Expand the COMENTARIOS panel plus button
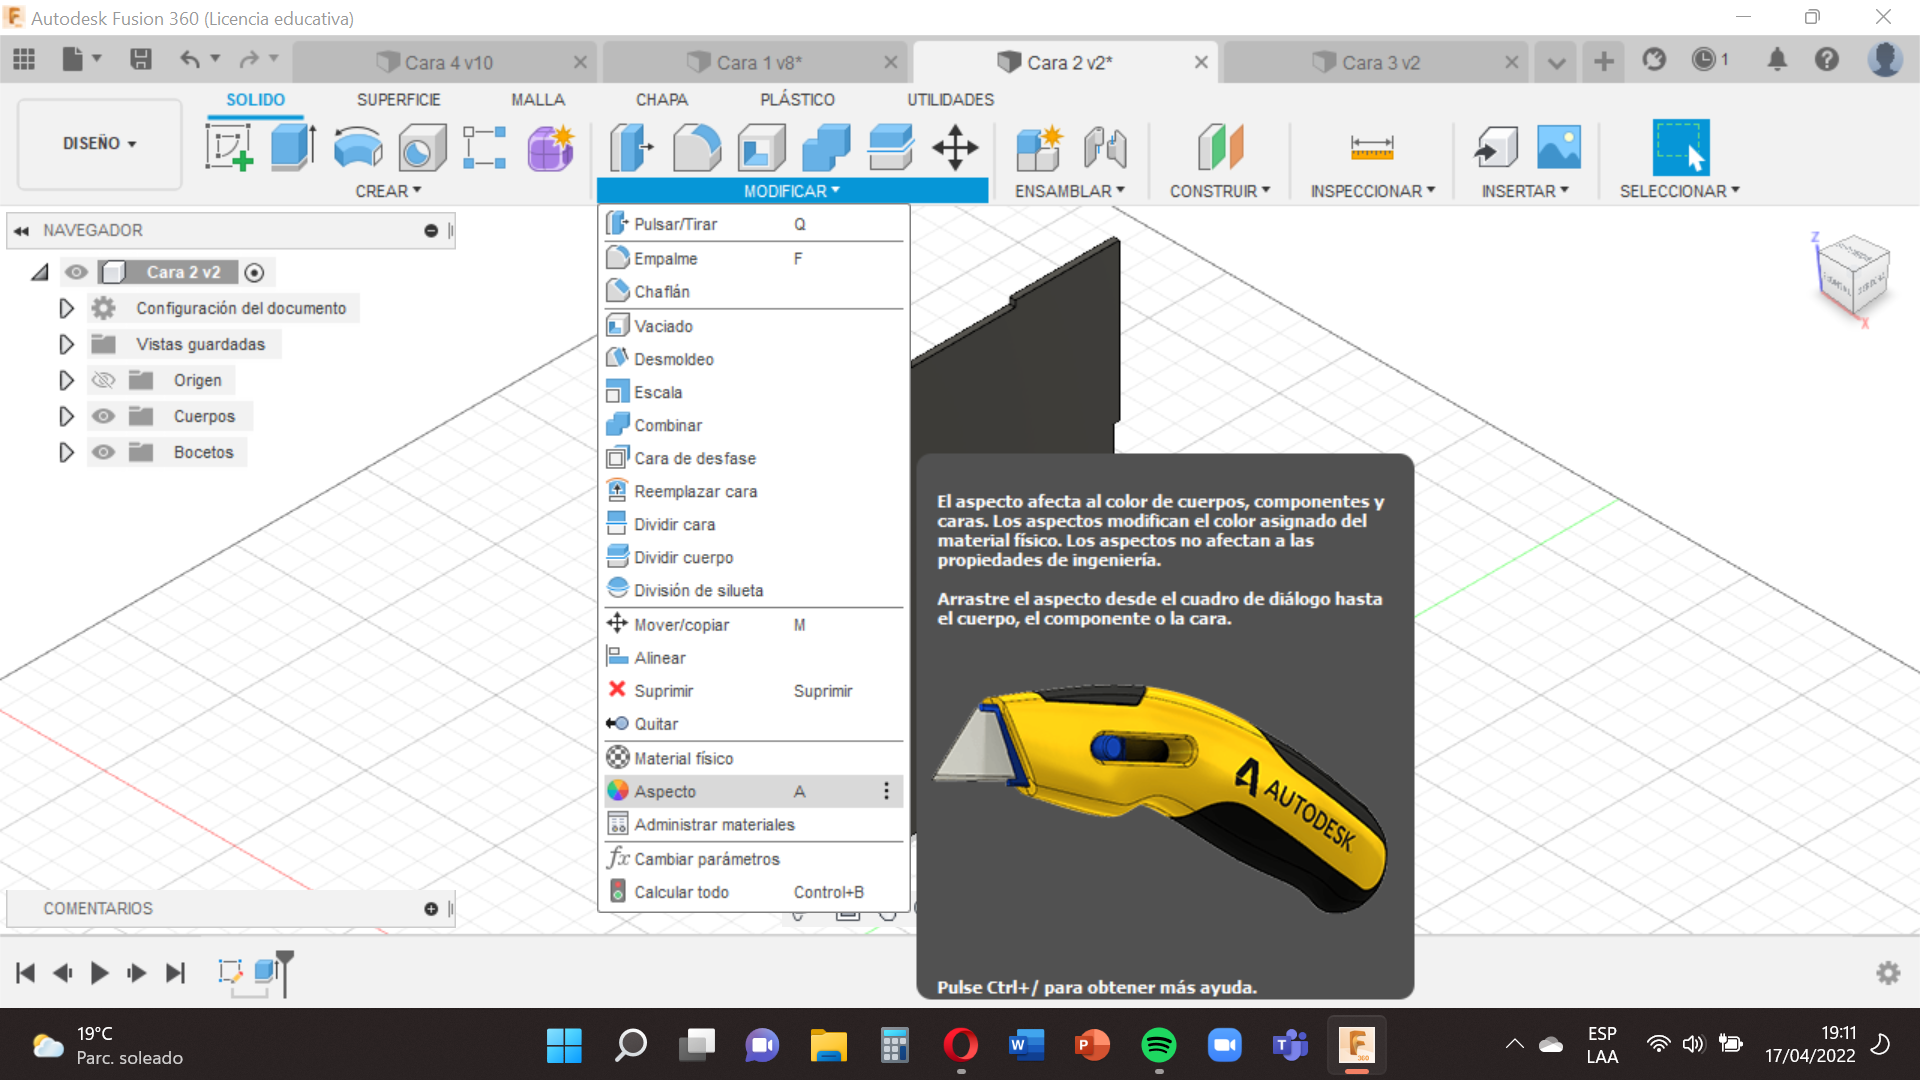 click(431, 909)
